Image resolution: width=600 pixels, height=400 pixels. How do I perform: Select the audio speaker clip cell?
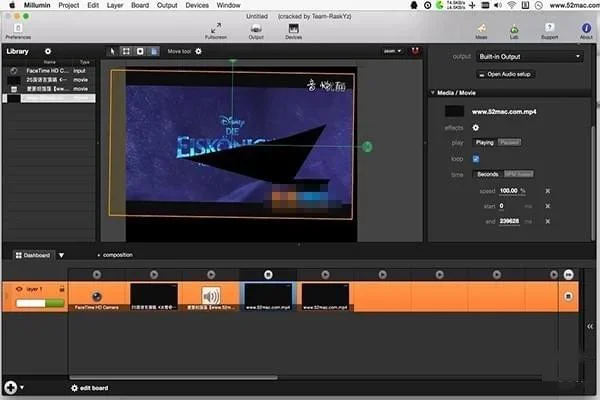(211, 296)
